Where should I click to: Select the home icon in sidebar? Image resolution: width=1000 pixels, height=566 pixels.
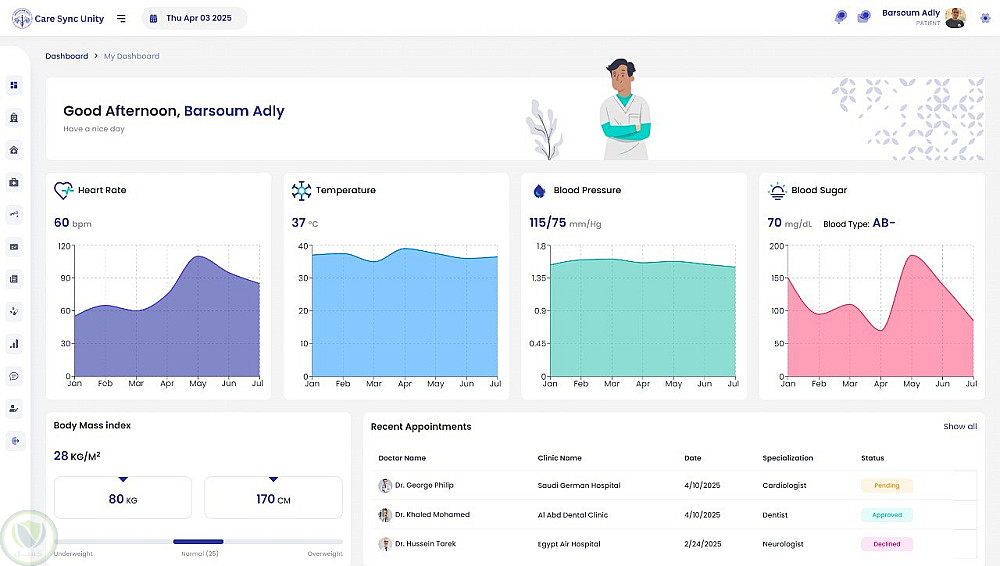pos(14,150)
